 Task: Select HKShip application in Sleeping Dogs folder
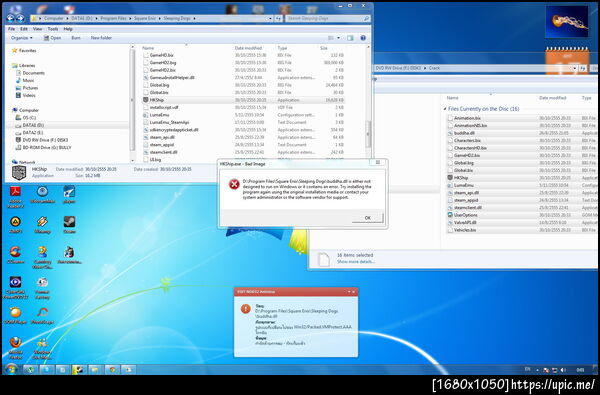point(243,100)
